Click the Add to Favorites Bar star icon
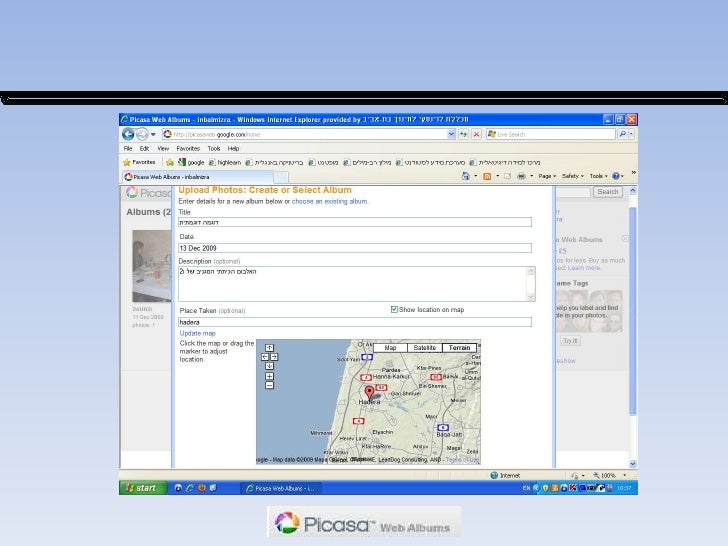The height and width of the screenshot is (546, 728). 170,162
